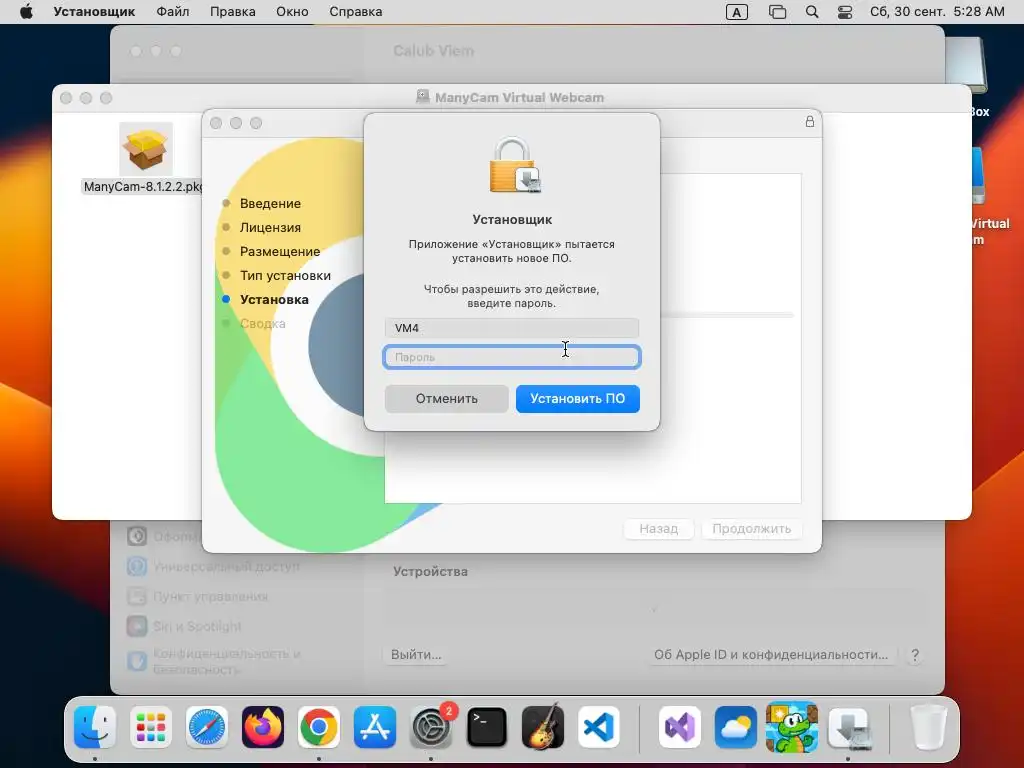This screenshot has height=768, width=1024.
Task: Open the Справка menu
Action: point(355,12)
